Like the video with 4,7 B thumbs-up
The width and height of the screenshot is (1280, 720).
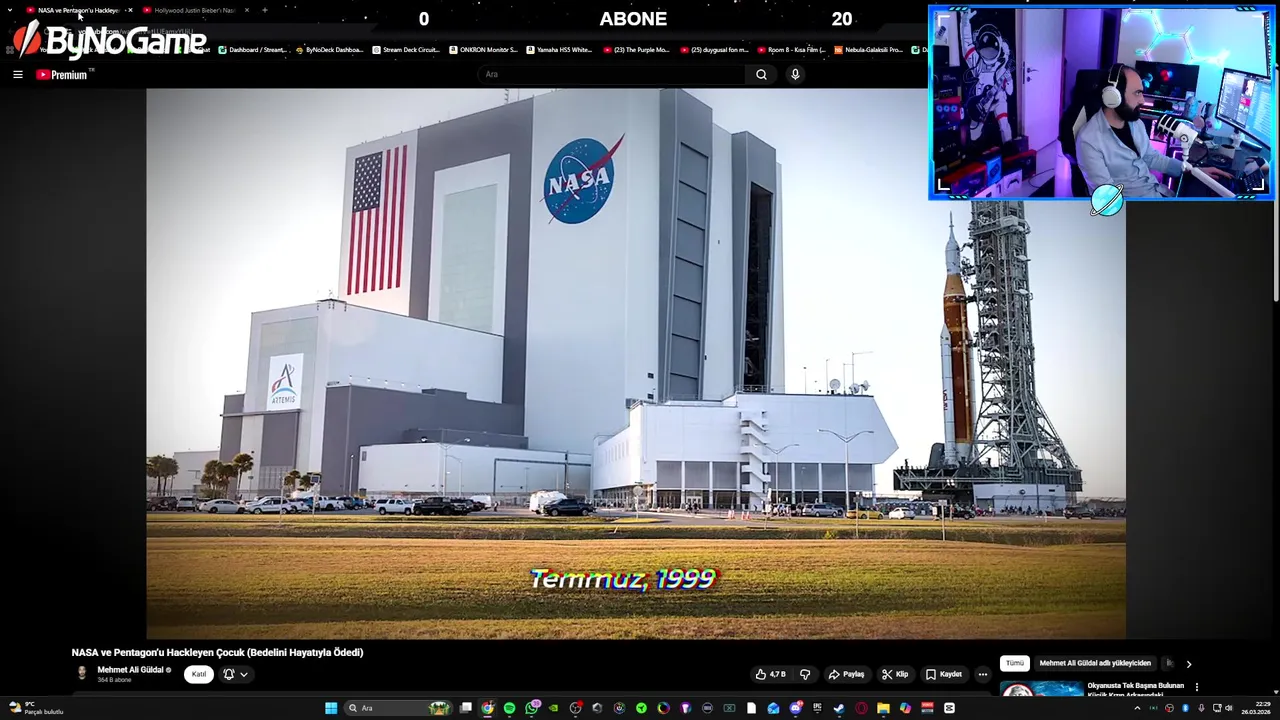click(x=771, y=674)
